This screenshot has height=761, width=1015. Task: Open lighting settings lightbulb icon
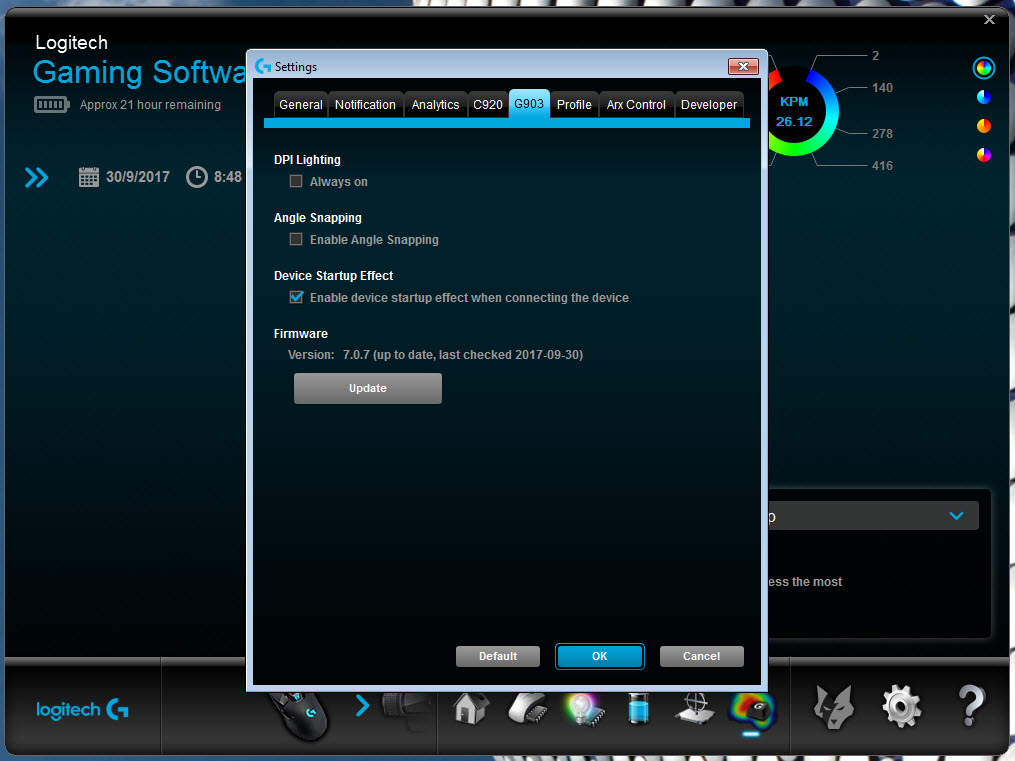(585, 709)
